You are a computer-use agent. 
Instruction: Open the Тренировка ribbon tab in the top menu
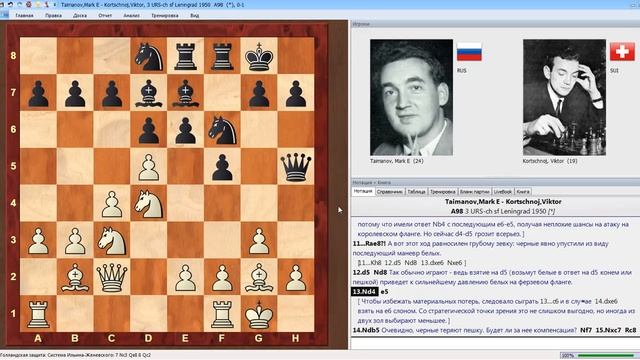[165, 16]
